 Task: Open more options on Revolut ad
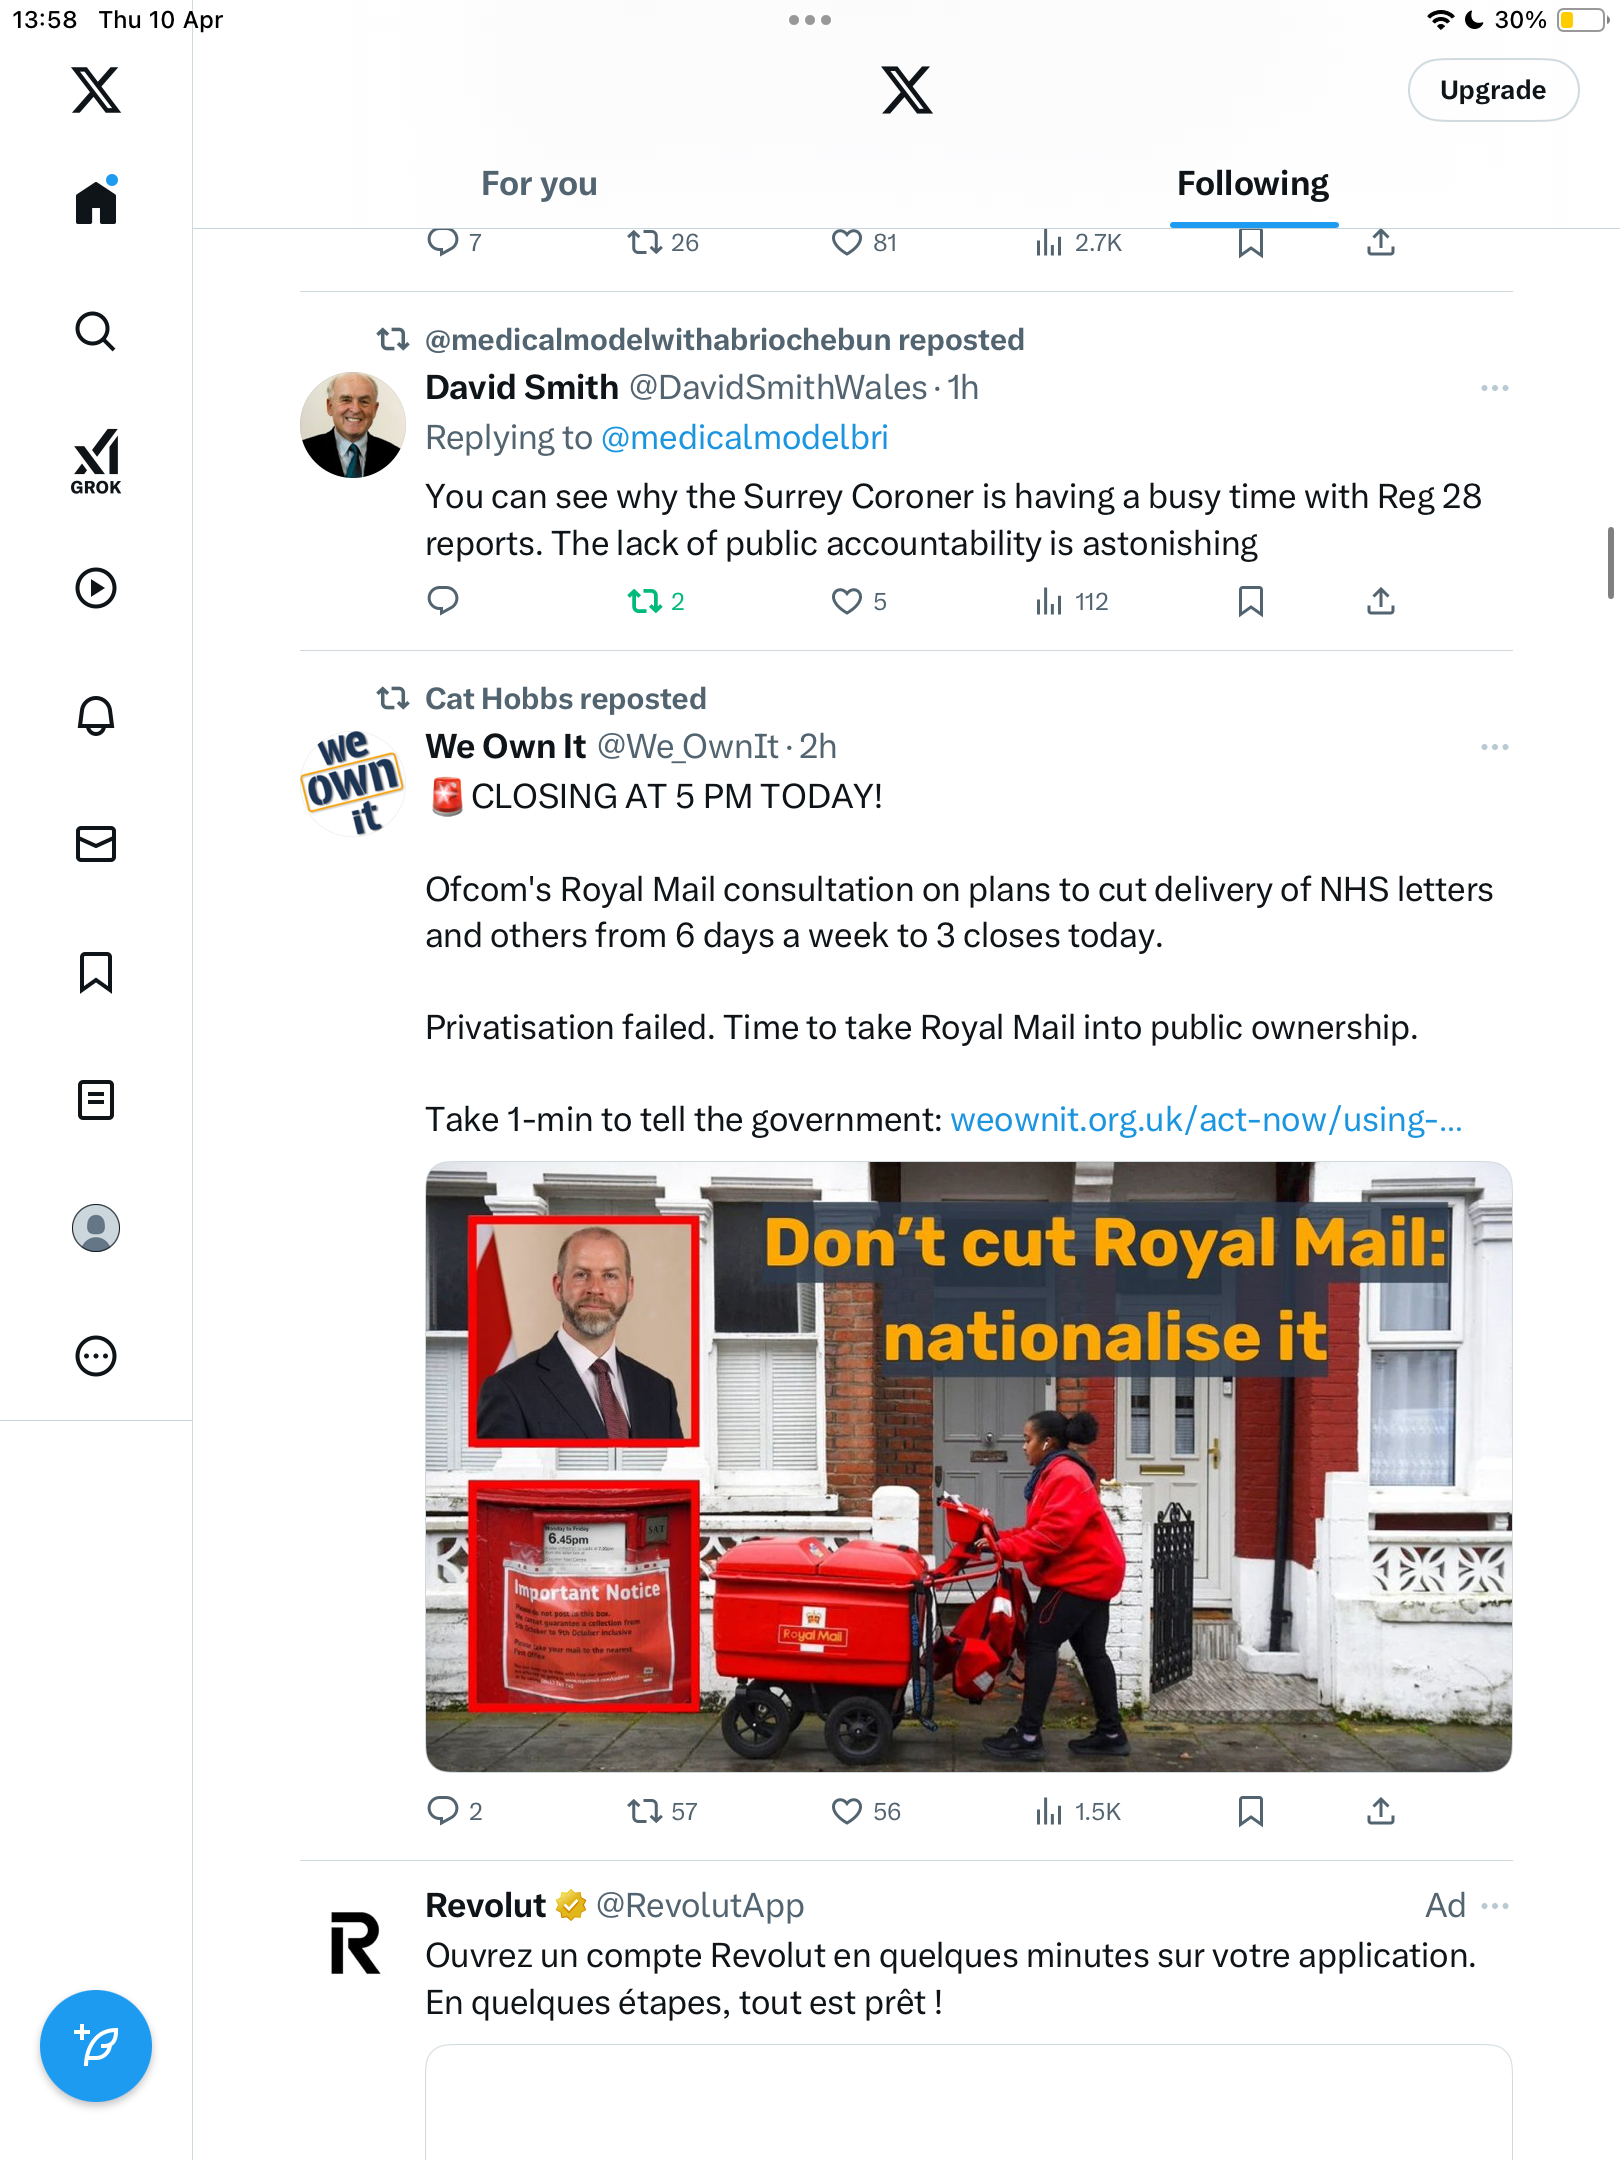1494,1906
